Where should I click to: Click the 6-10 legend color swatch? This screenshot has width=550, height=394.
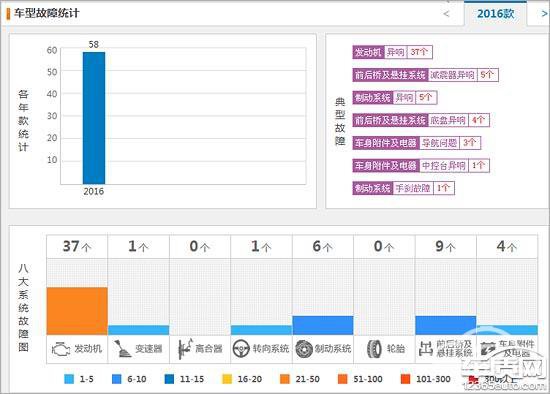tap(116, 379)
